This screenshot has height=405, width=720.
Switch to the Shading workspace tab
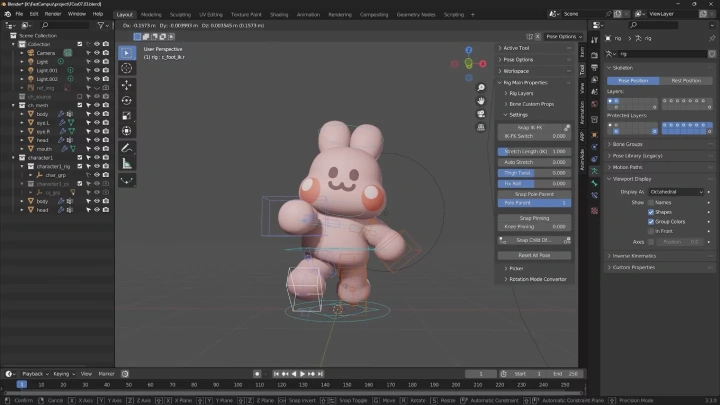point(279,15)
